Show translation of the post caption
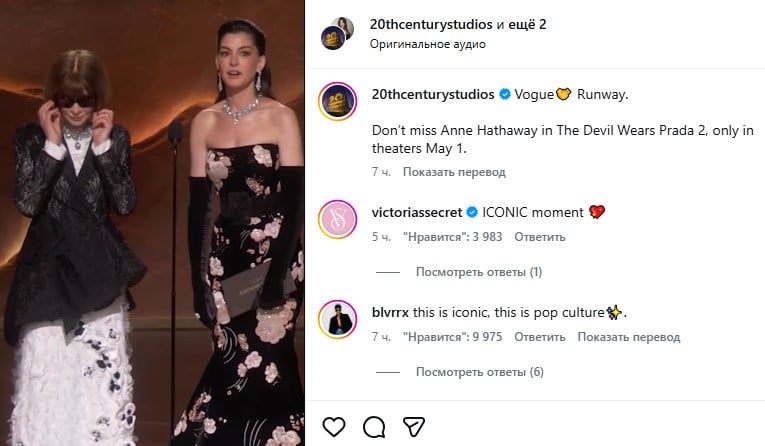765x446 pixels. [454, 172]
